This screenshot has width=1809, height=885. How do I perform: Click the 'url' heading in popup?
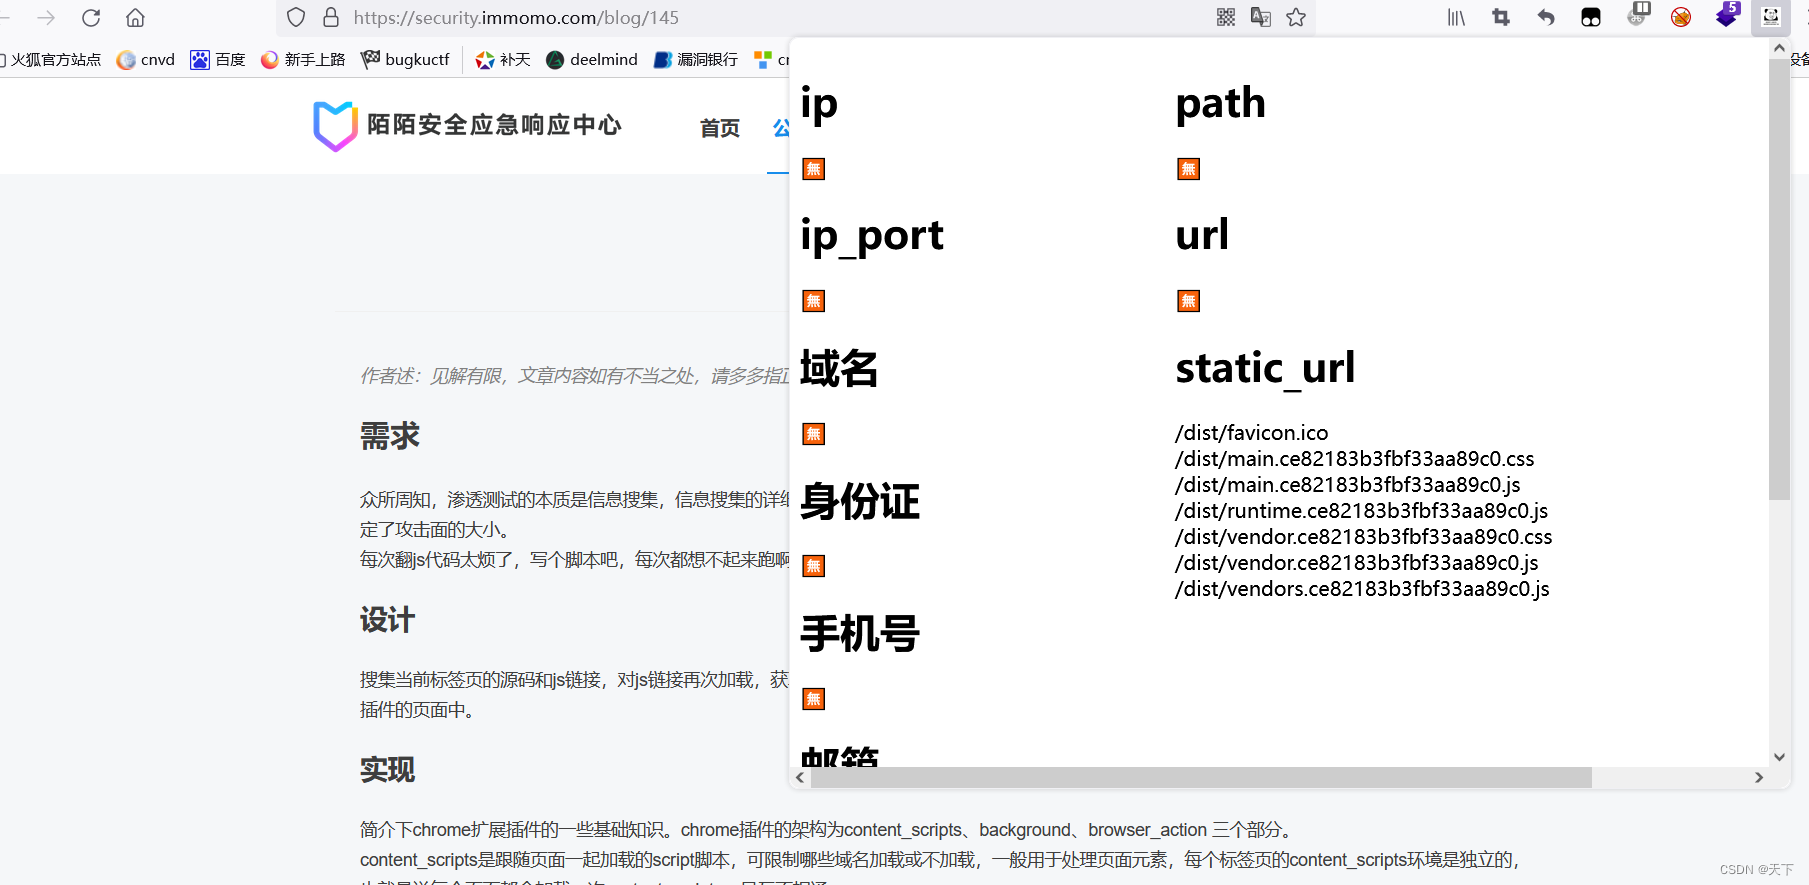coord(1202,235)
